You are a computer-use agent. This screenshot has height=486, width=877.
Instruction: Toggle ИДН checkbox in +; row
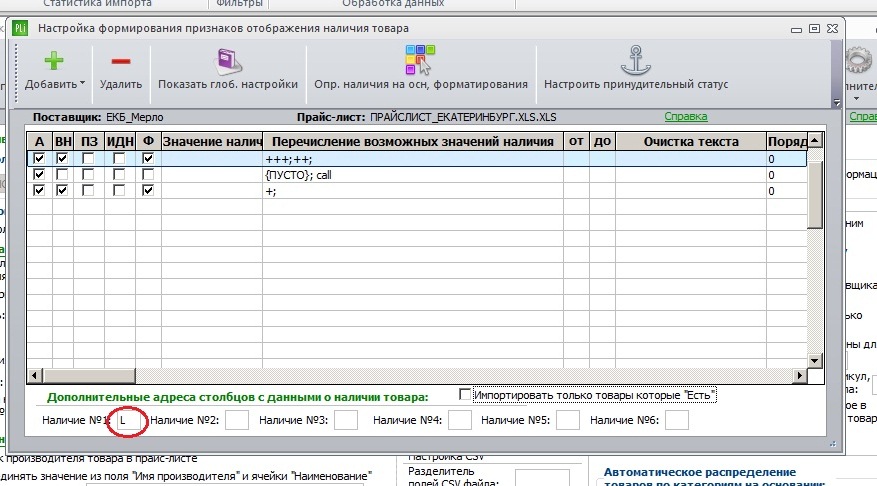[x=119, y=191]
